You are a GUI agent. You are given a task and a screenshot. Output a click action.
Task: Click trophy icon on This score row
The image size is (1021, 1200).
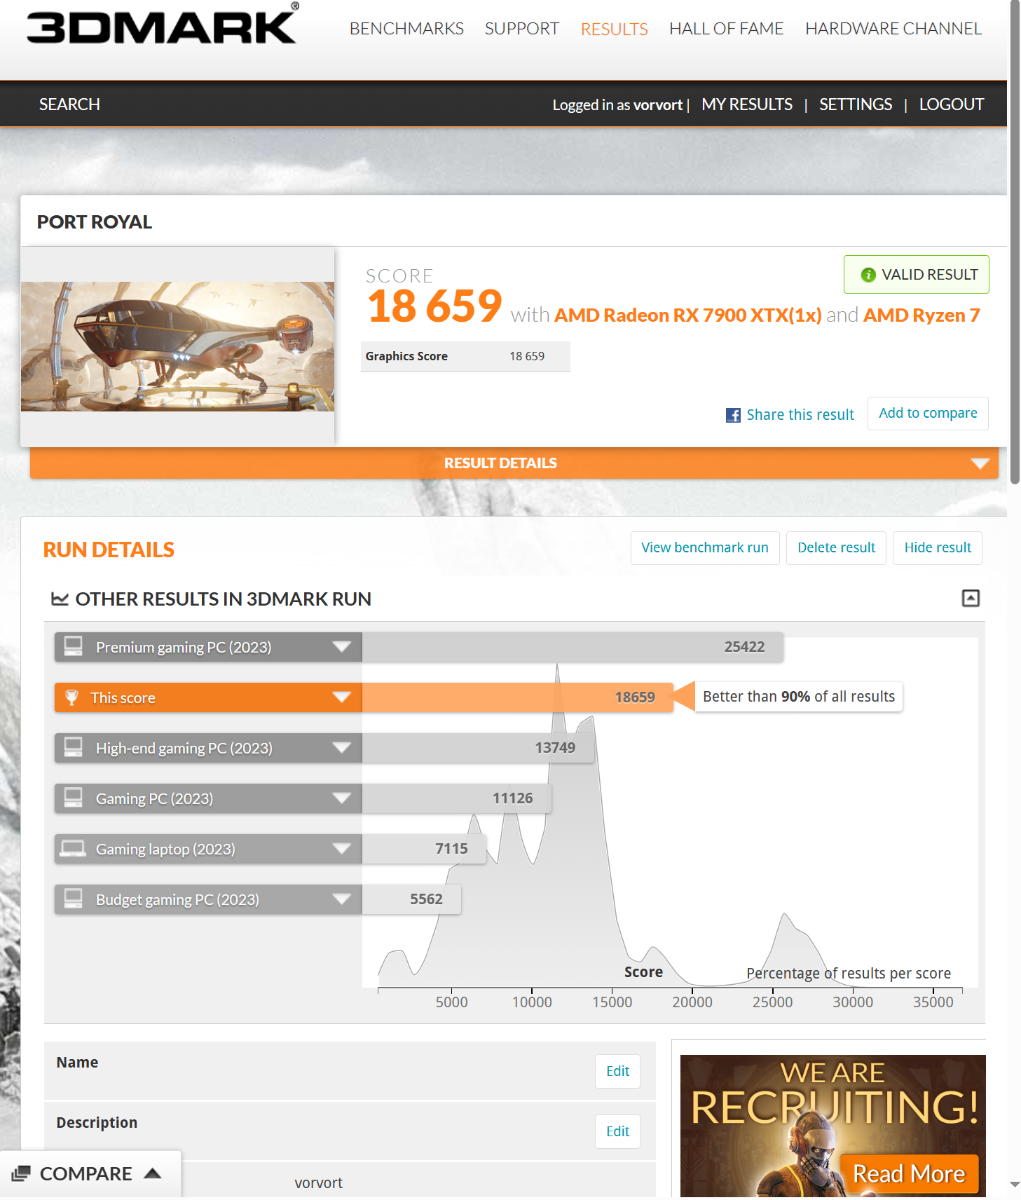[x=71, y=697]
